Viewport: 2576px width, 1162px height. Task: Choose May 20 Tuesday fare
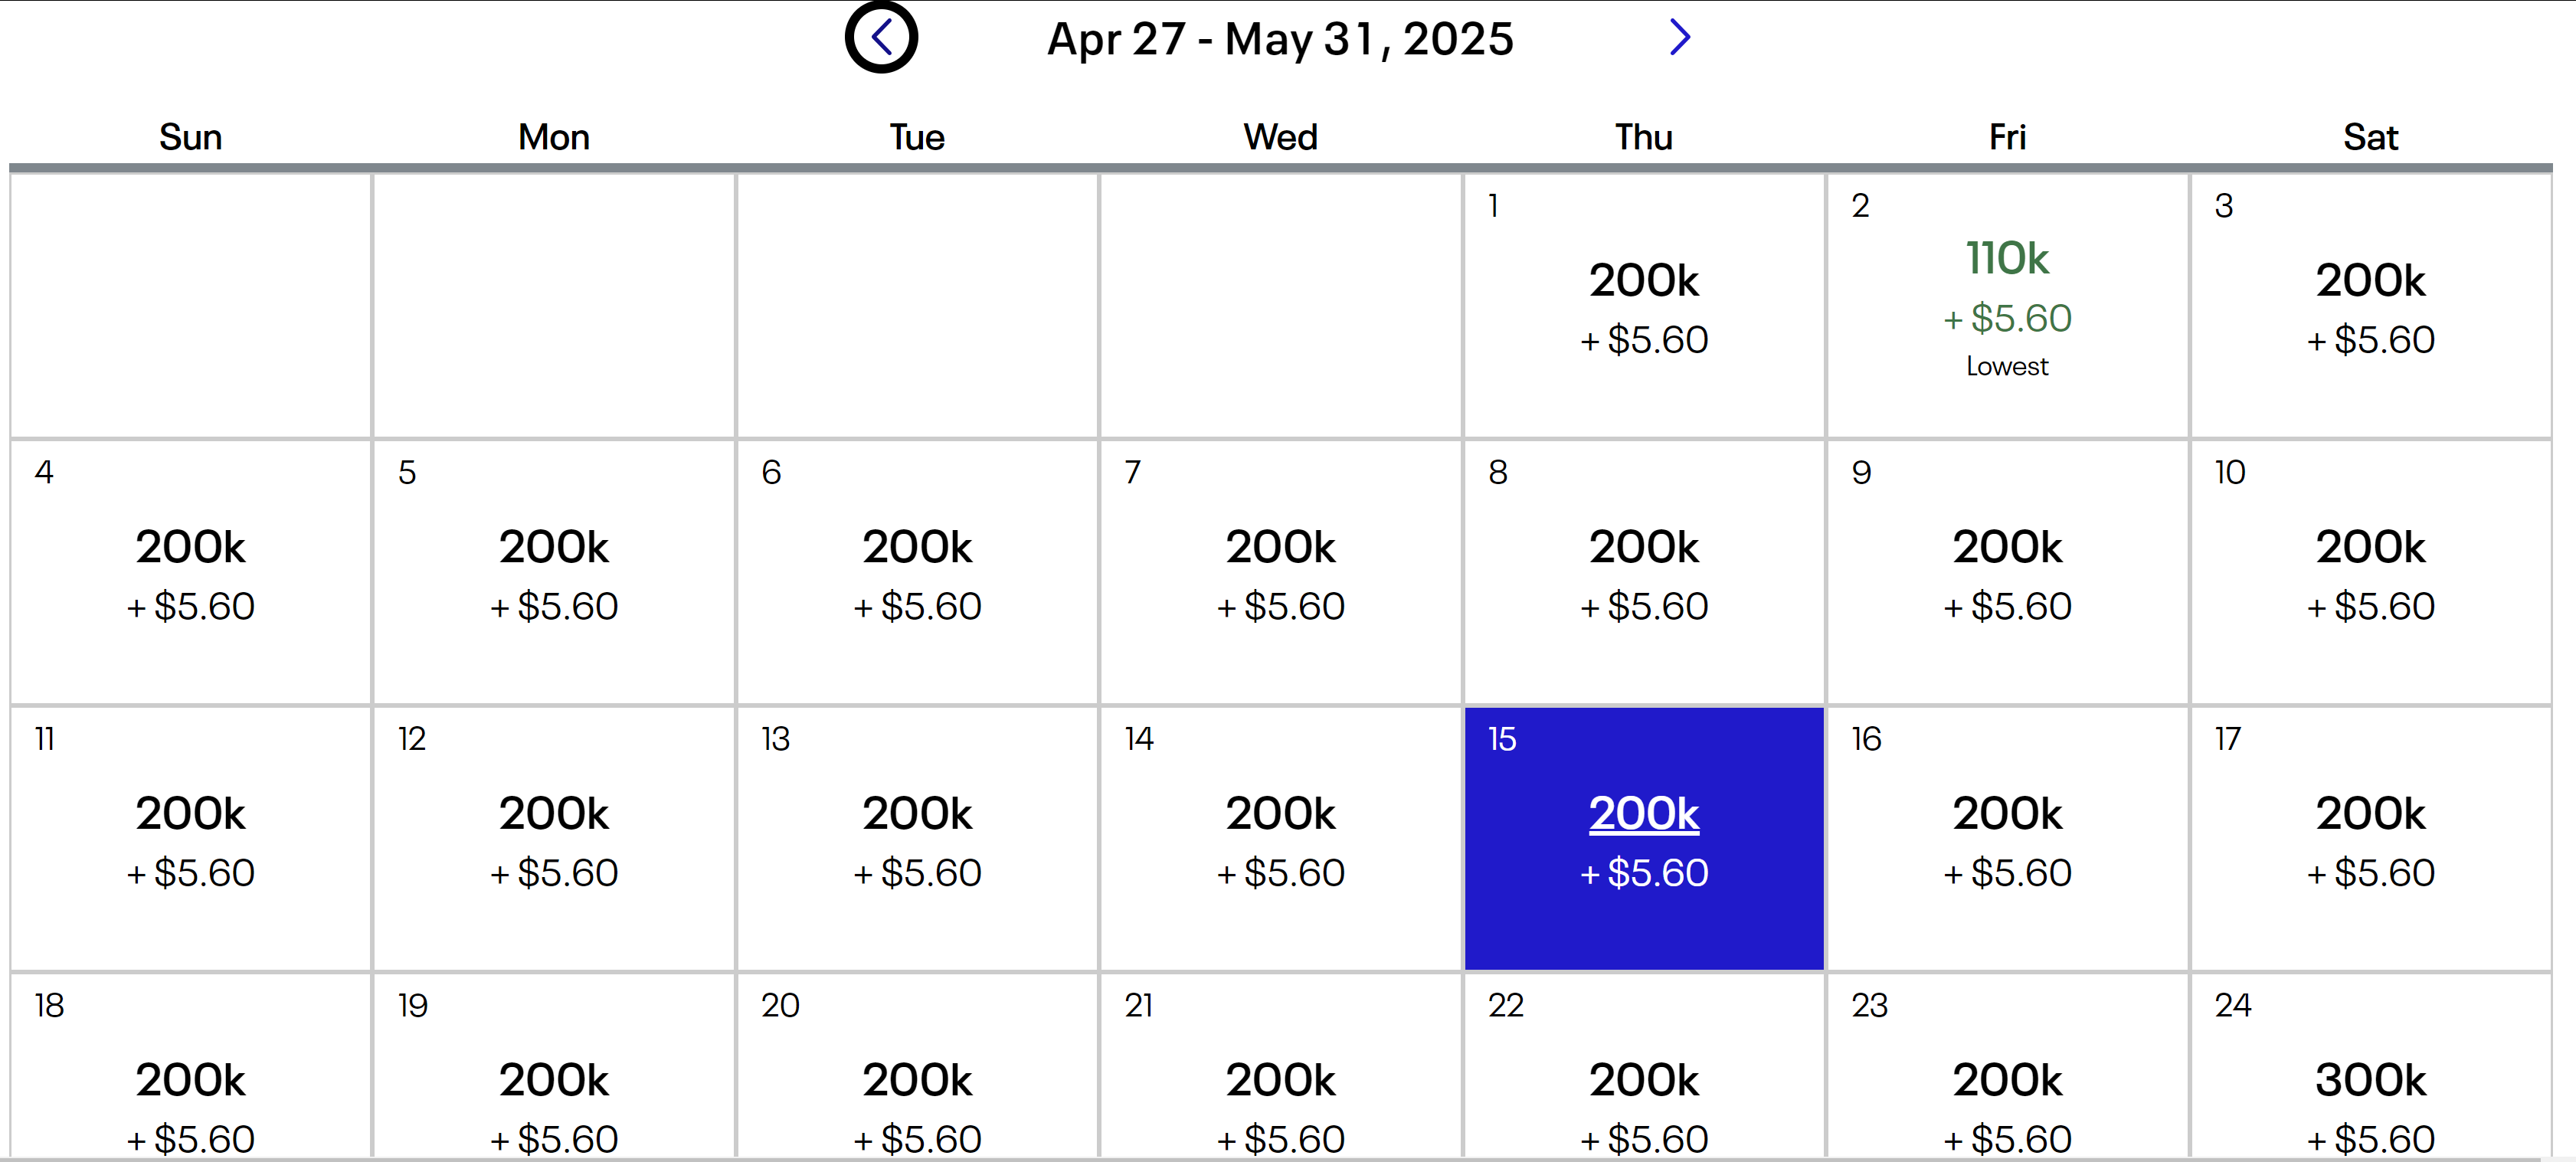(917, 1066)
